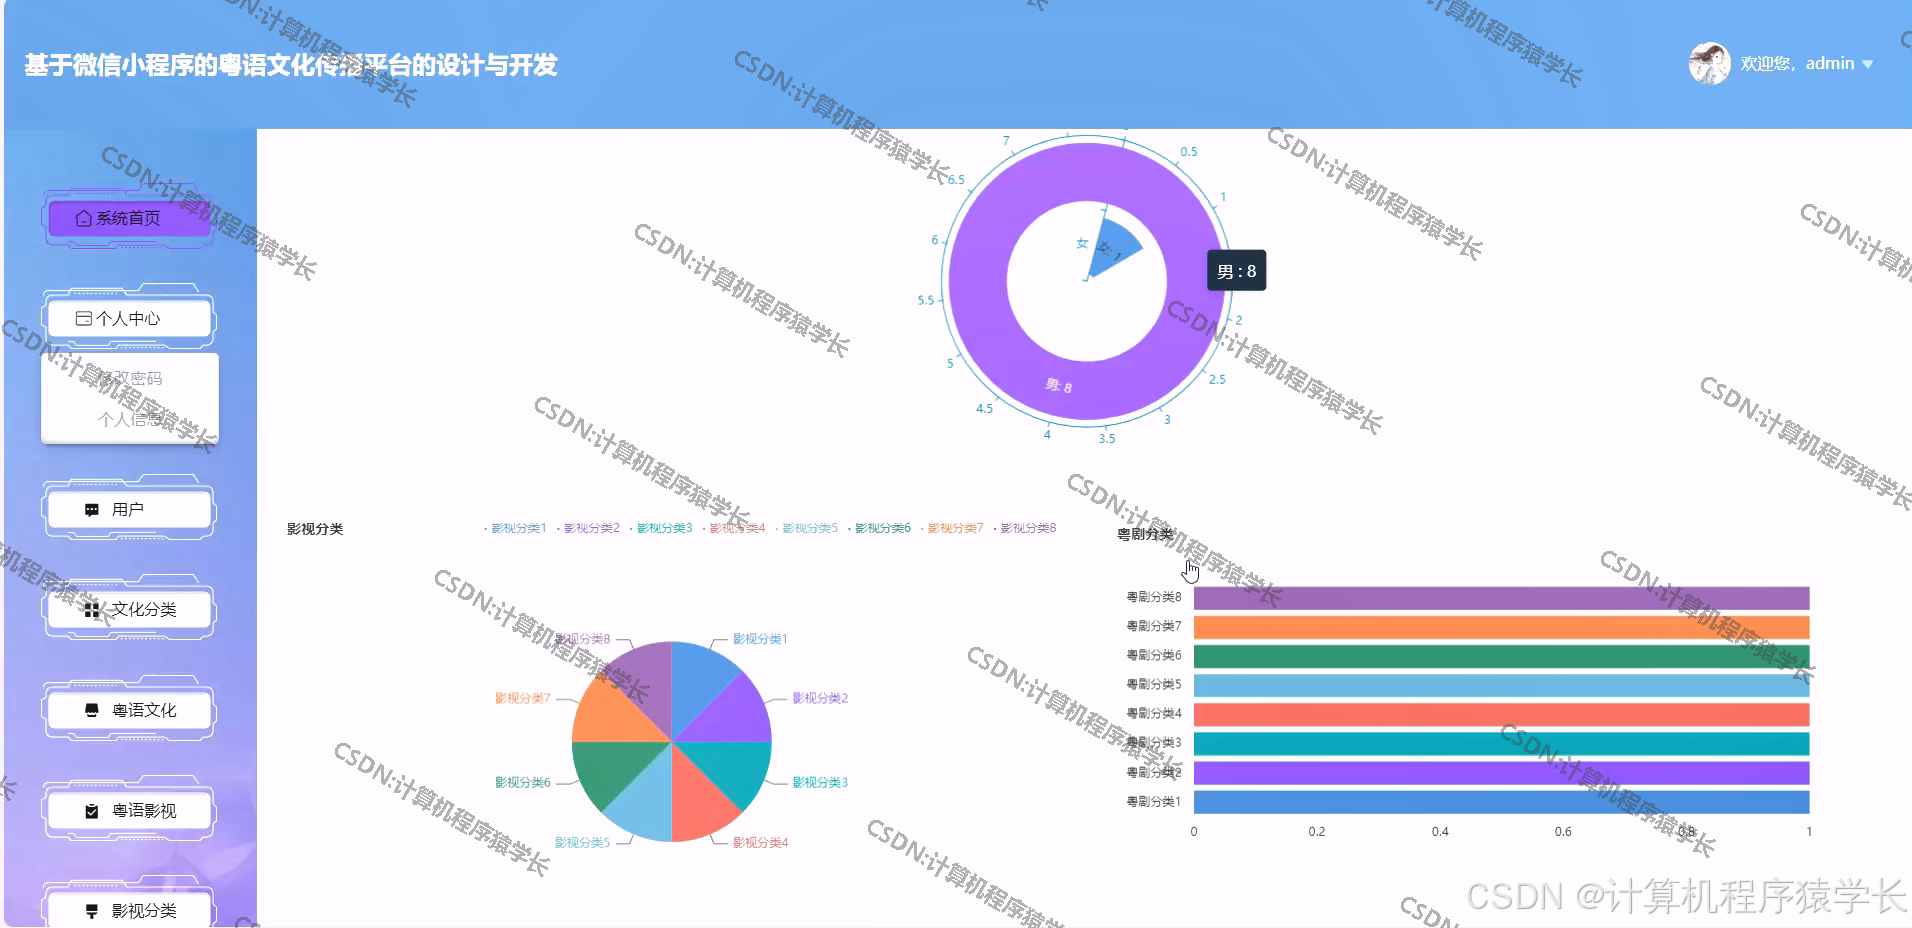Click the orange bar for 粤剧分类7
Screen dimensions: 1912x928
tap(1501, 627)
